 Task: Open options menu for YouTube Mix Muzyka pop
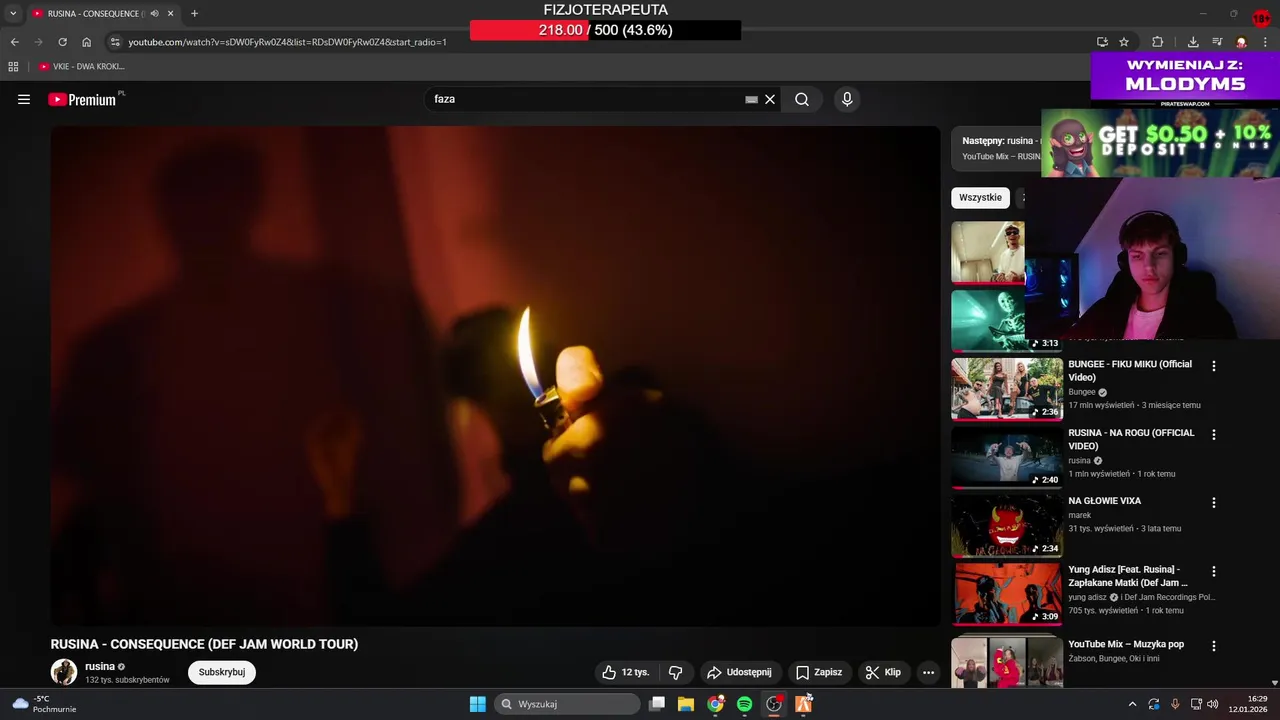point(1214,646)
